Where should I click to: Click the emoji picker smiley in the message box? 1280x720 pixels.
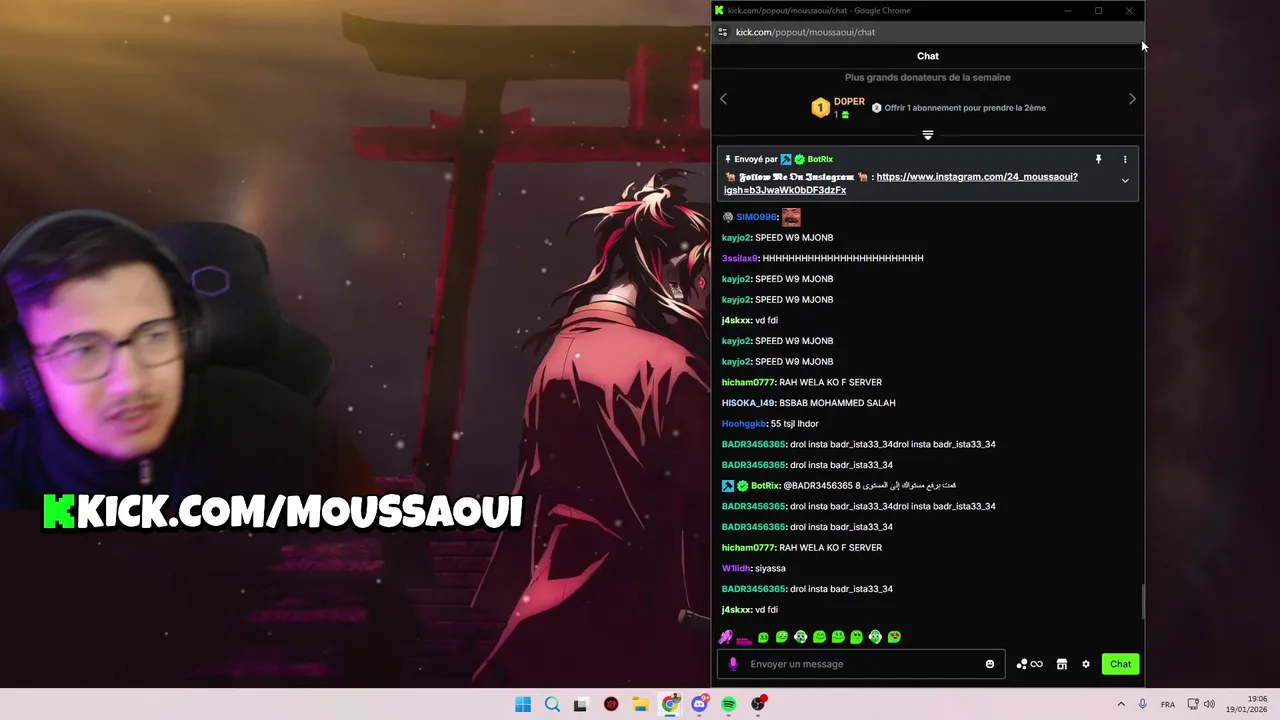pyautogui.click(x=990, y=664)
